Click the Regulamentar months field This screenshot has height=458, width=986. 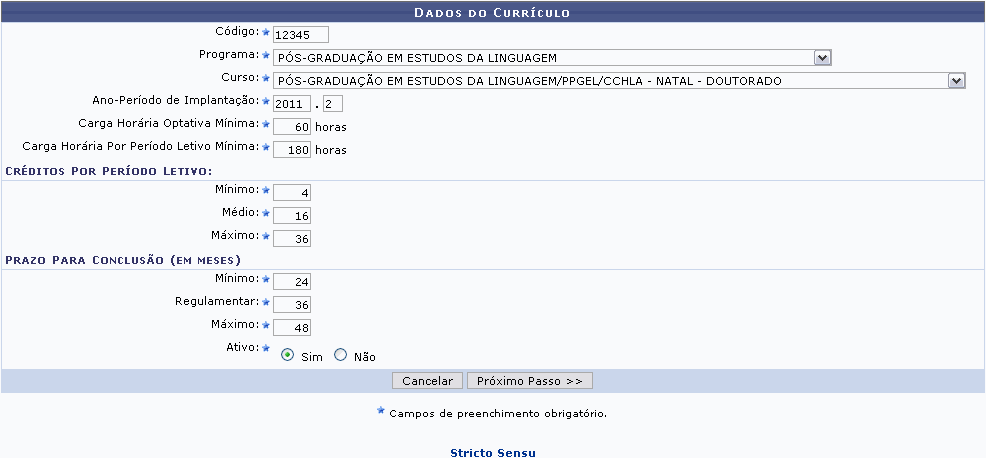[291, 304]
